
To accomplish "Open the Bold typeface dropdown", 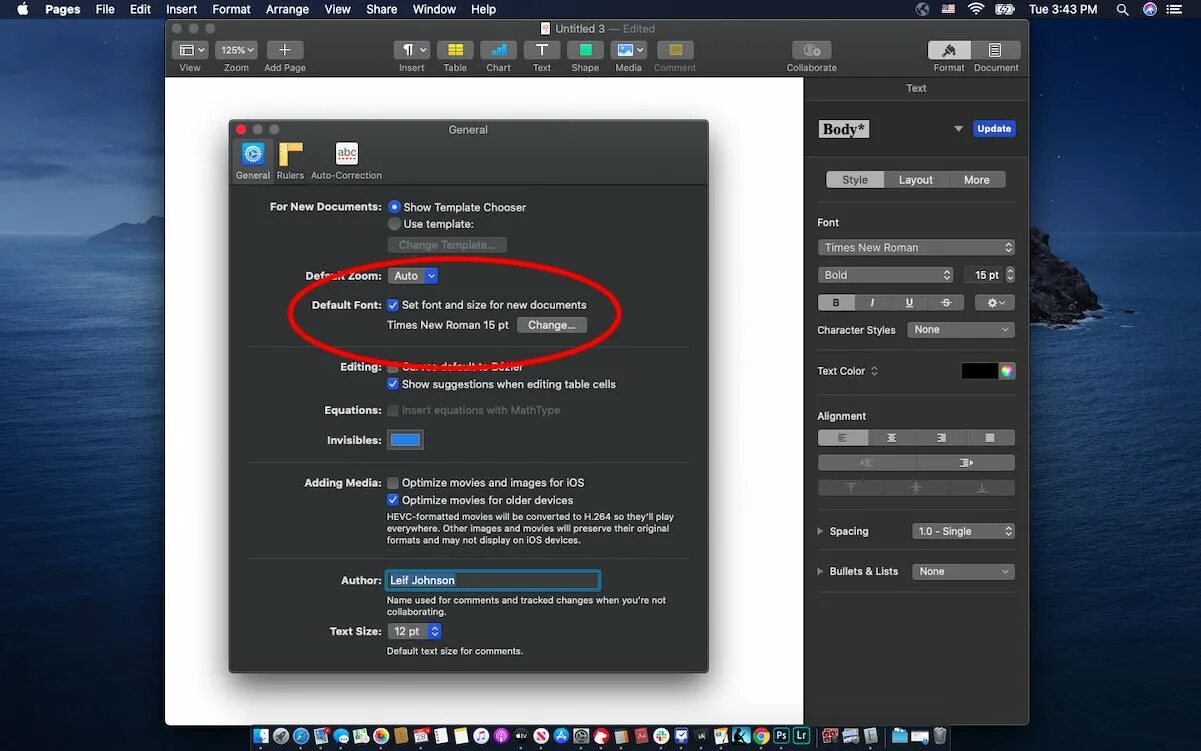I will coord(886,275).
